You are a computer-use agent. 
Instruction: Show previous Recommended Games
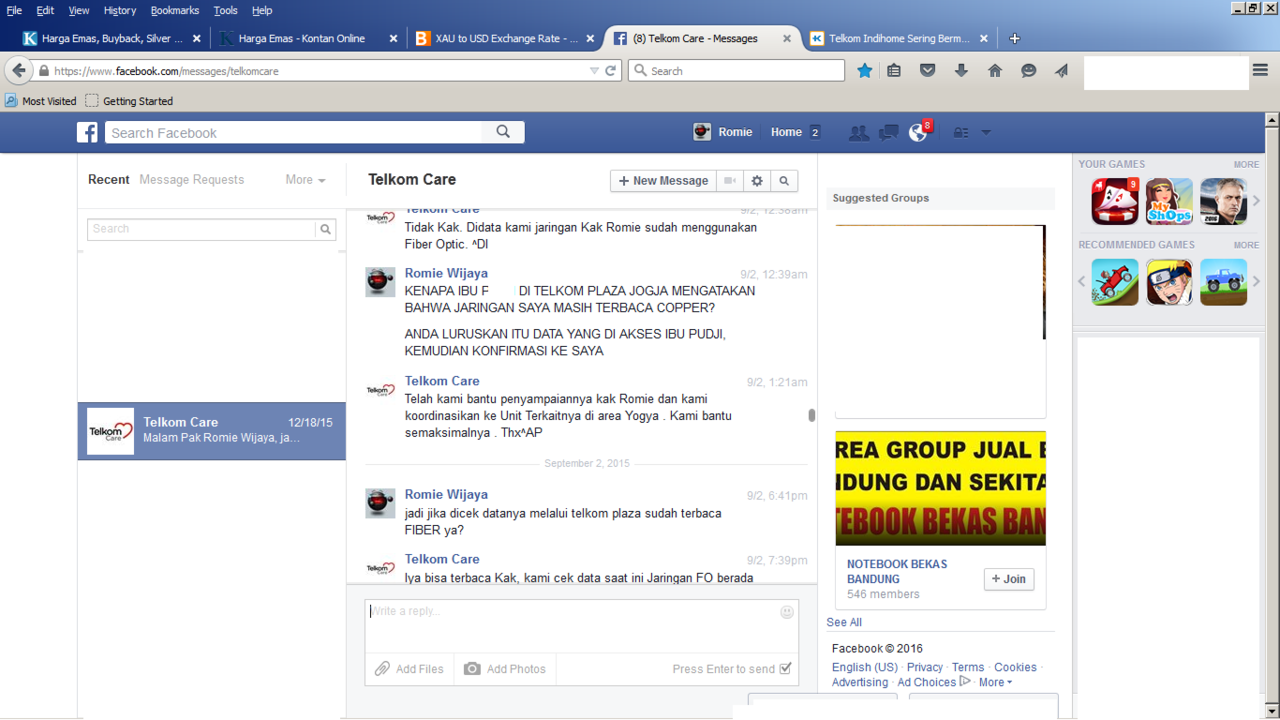(x=1082, y=282)
